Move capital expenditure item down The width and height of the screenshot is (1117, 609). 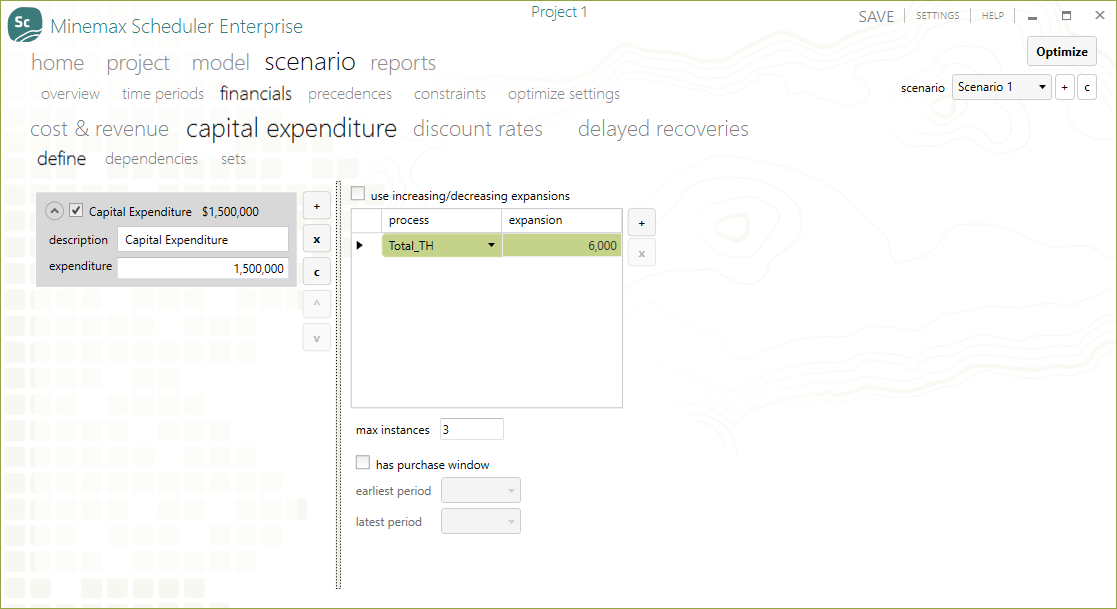[x=316, y=338]
